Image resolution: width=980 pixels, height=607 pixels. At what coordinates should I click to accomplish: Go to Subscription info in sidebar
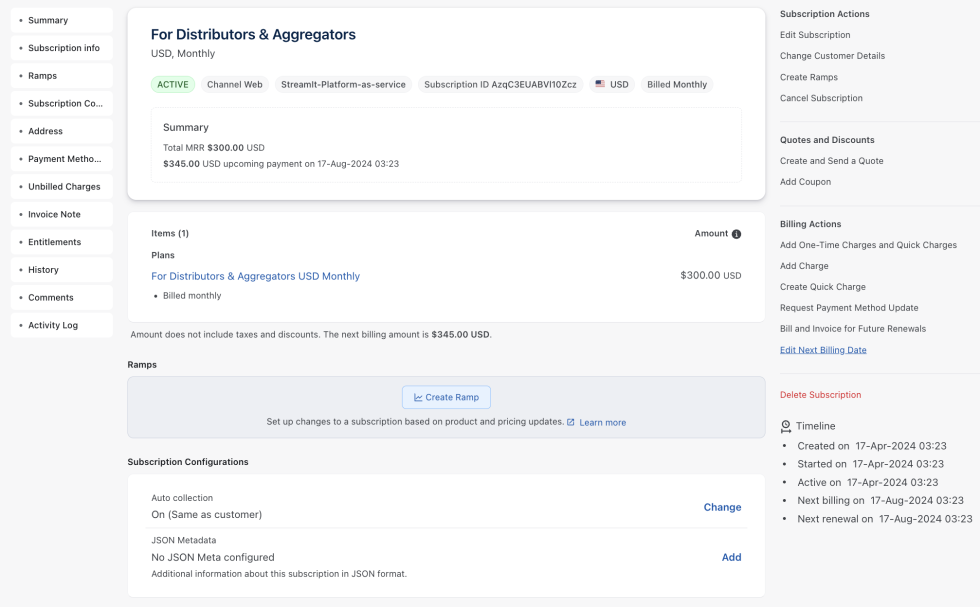pos(63,48)
